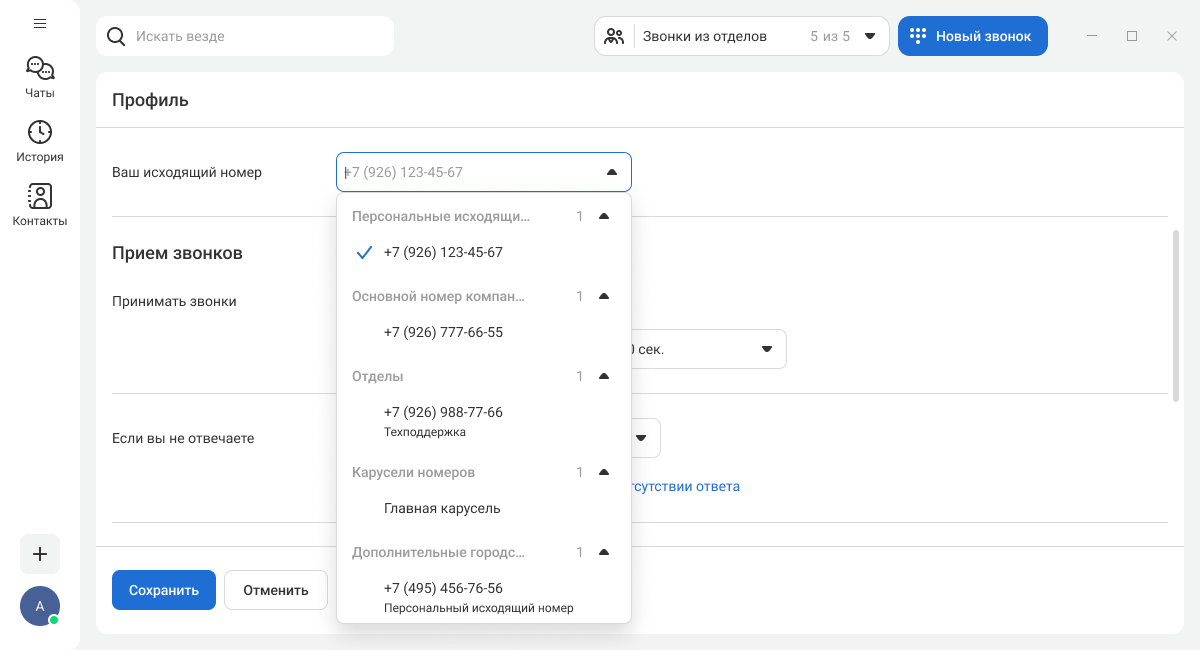Click the search magnifier icon
Image resolution: width=1200 pixels, height=650 pixels.
click(x=116, y=36)
